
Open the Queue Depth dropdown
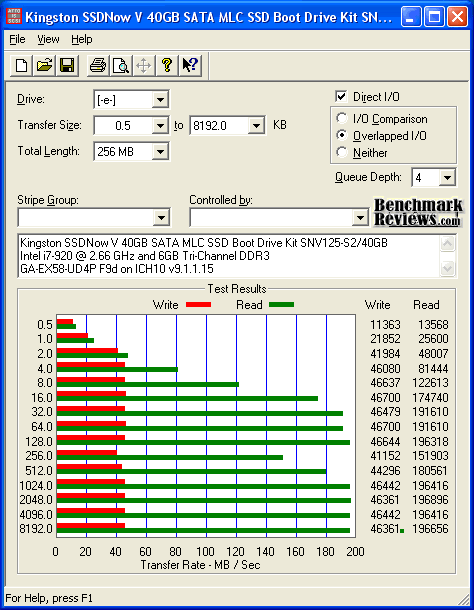tap(447, 178)
